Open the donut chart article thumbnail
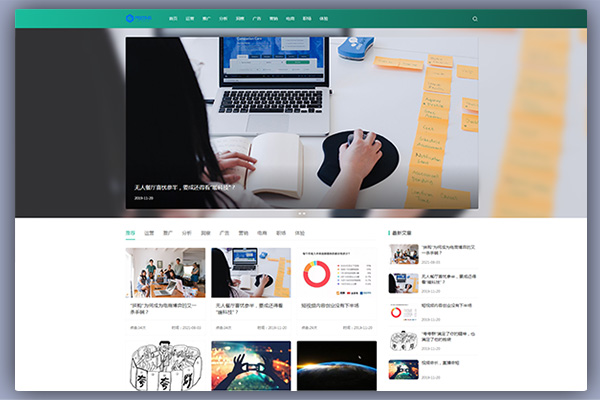600x400 pixels. tap(336, 272)
